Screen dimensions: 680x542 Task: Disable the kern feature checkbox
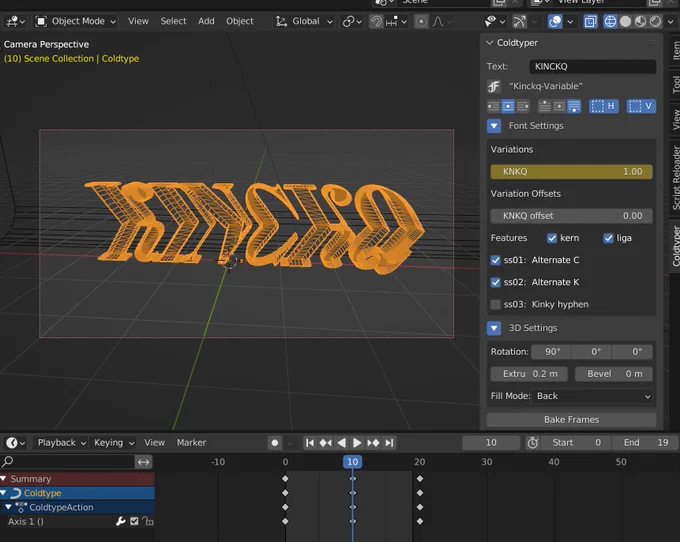[552, 238]
